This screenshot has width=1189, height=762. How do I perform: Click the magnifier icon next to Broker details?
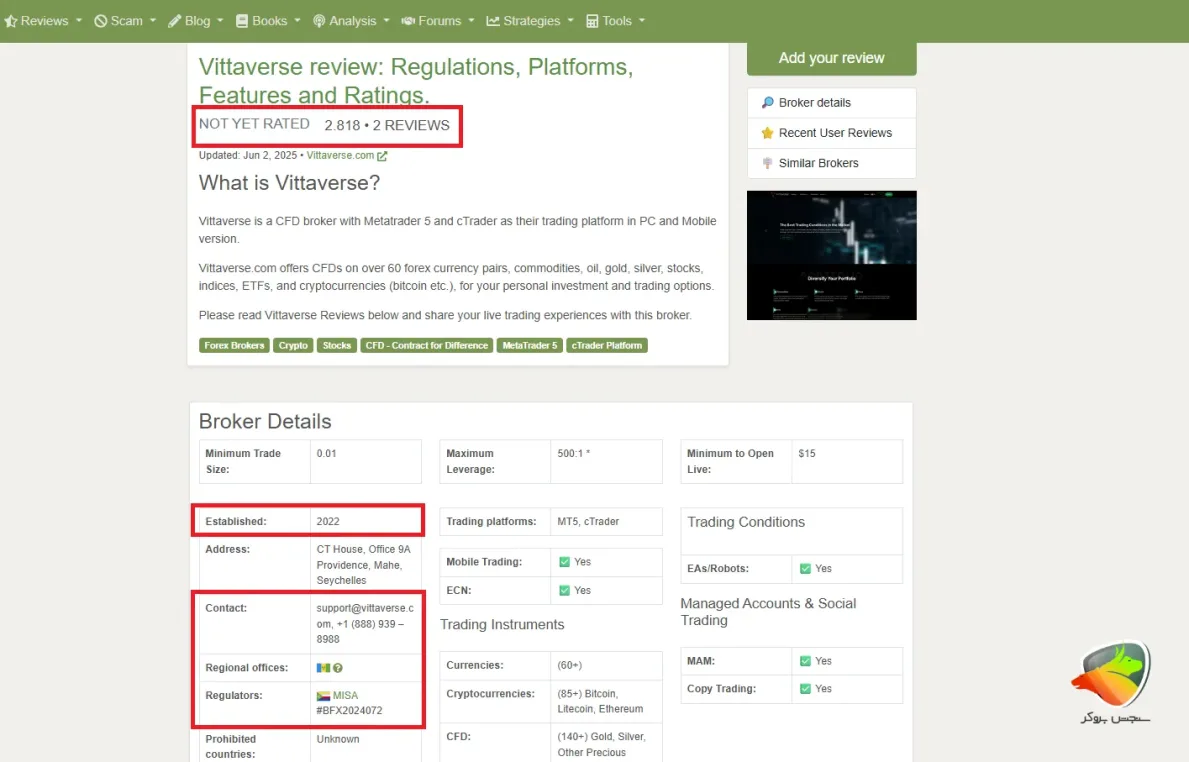(x=767, y=102)
